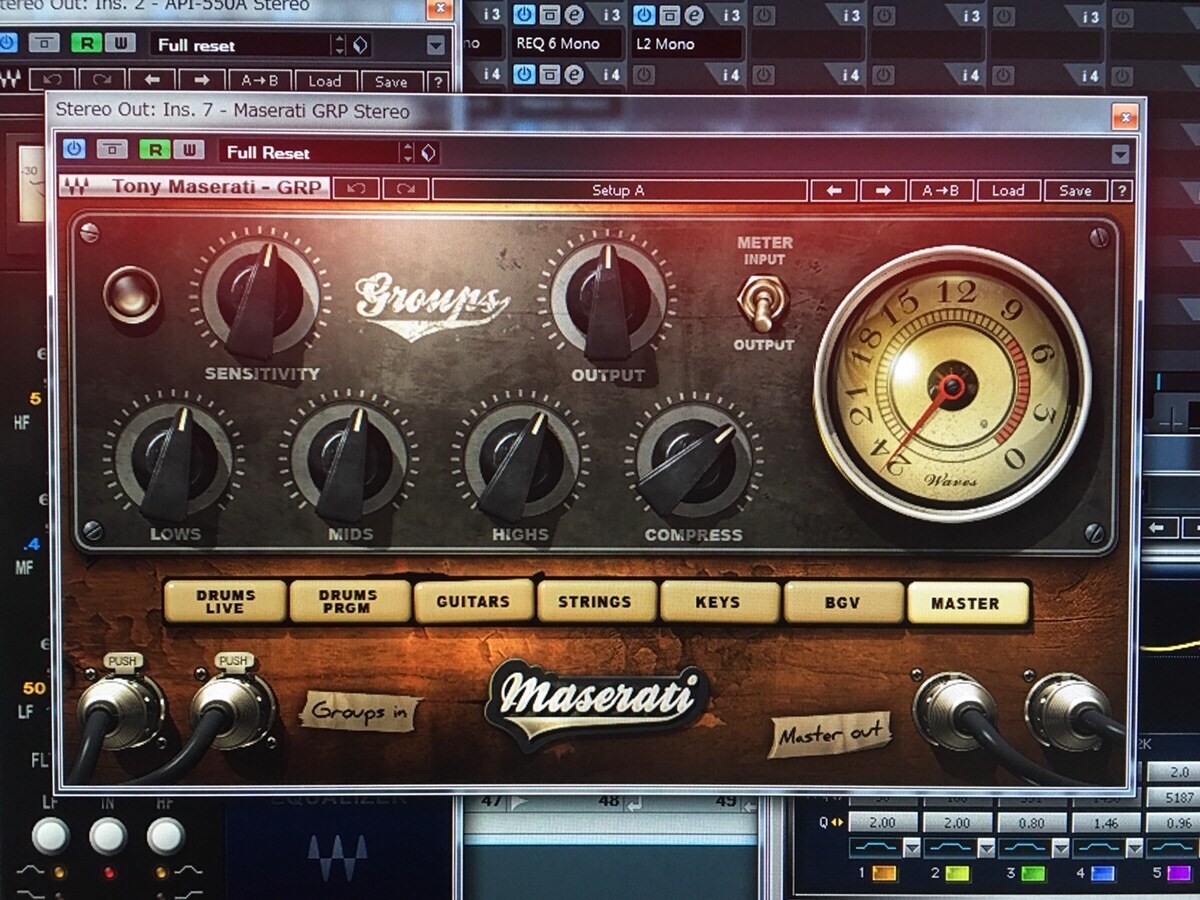Screen dimensions: 1200x900
Task: Click the COMPRESS knob
Action: (x=693, y=461)
